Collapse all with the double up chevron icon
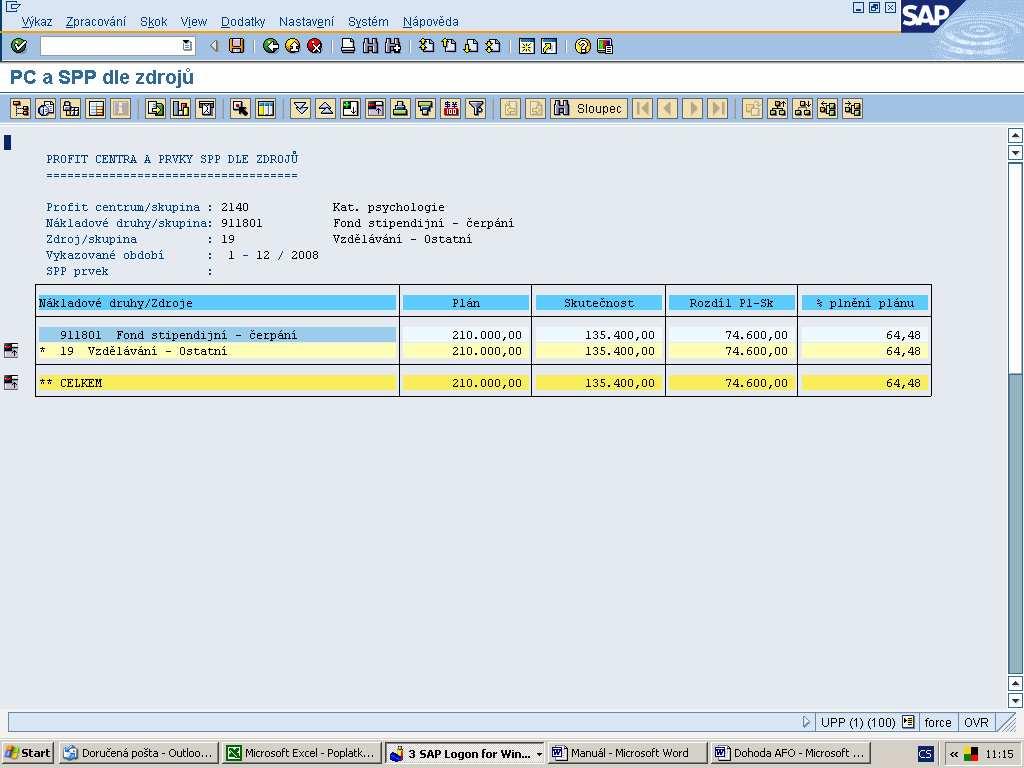The height and width of the screenshot is (768, 1024). [325, 108]
